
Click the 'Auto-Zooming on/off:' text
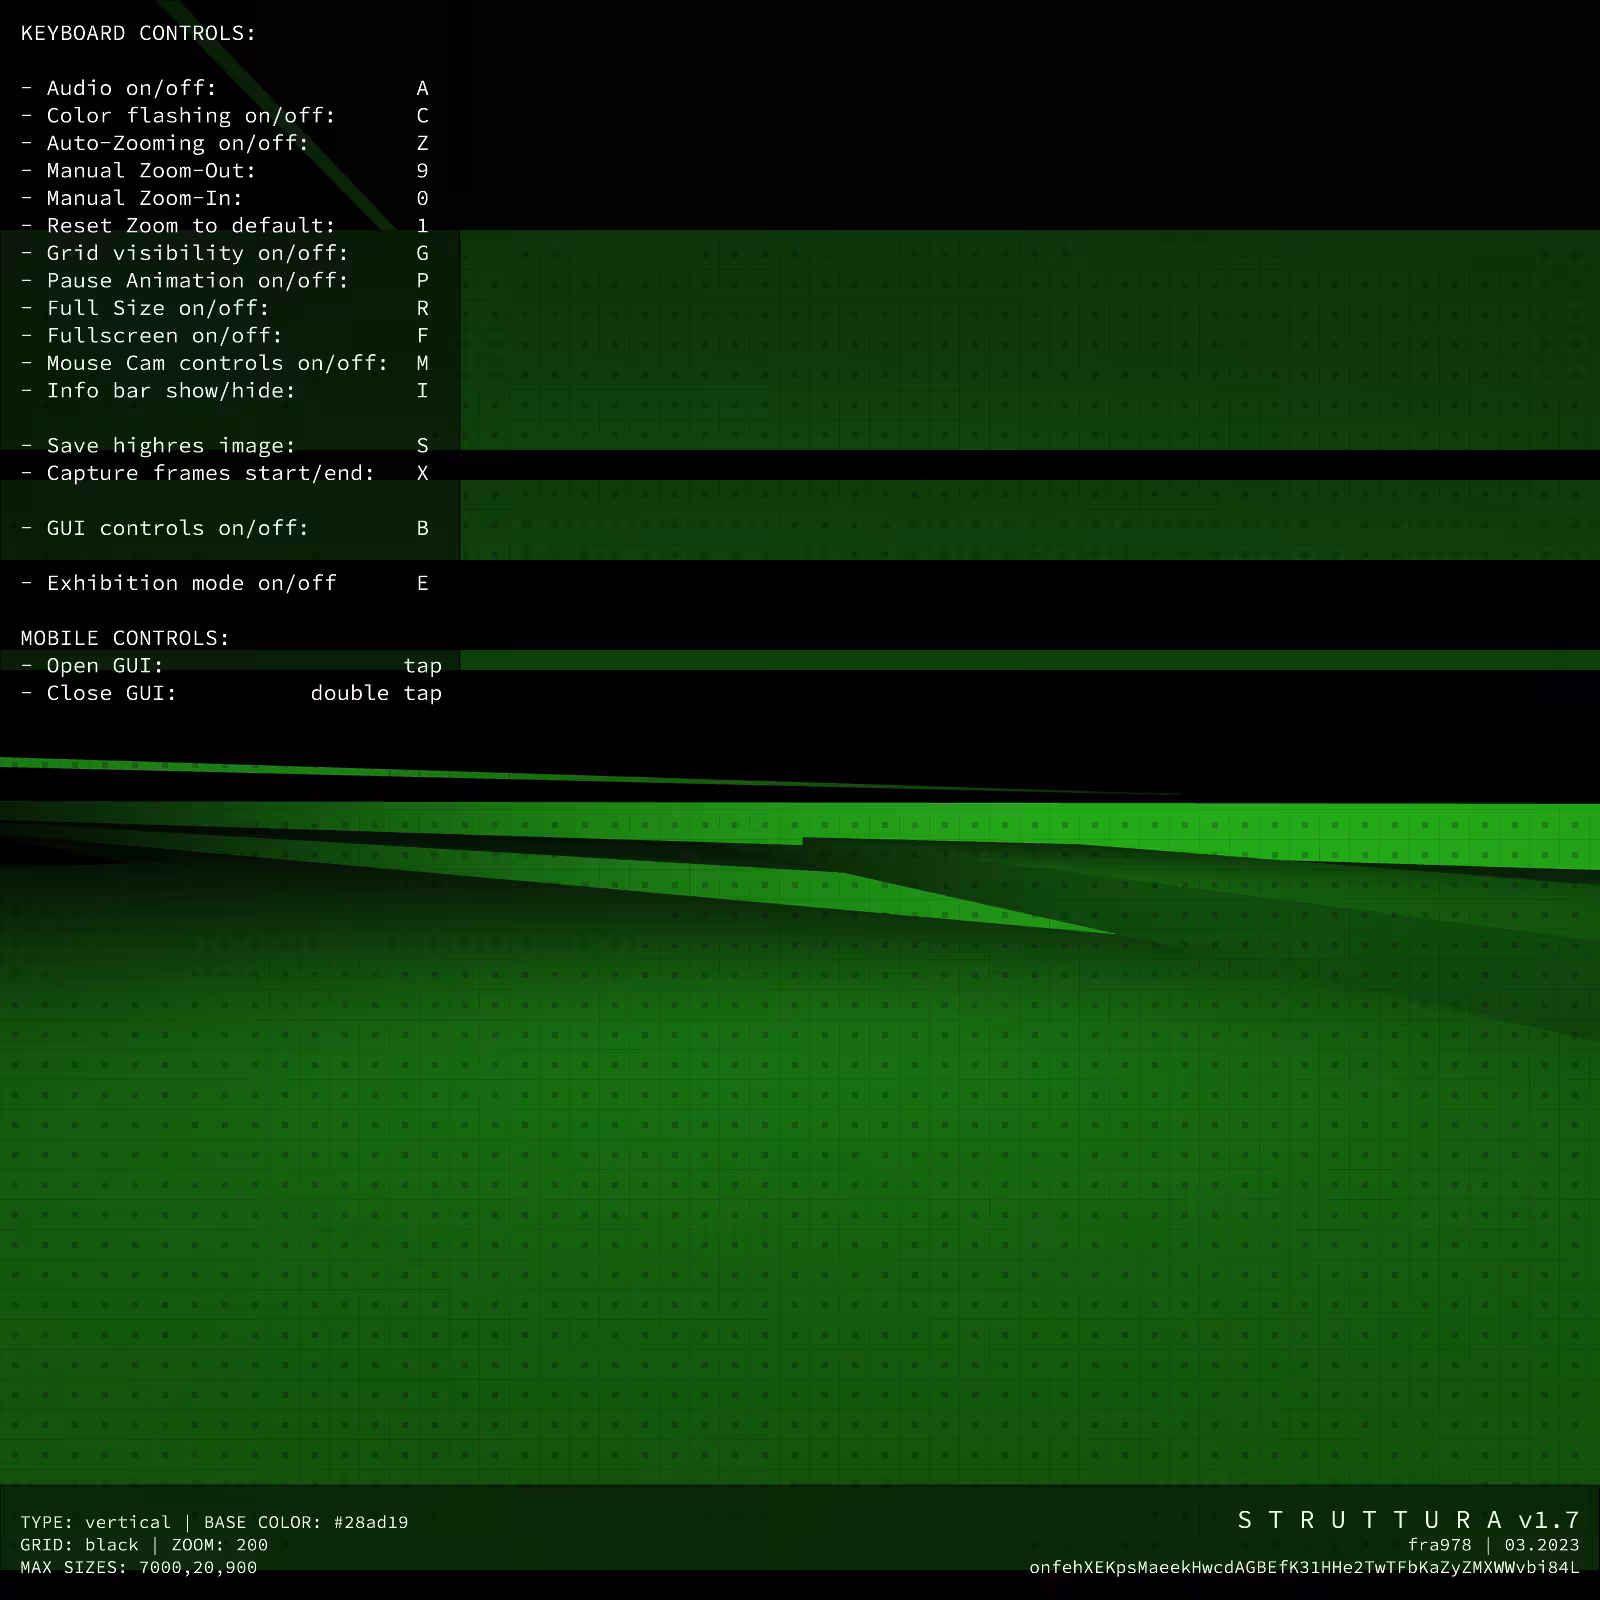coord(178,143)
